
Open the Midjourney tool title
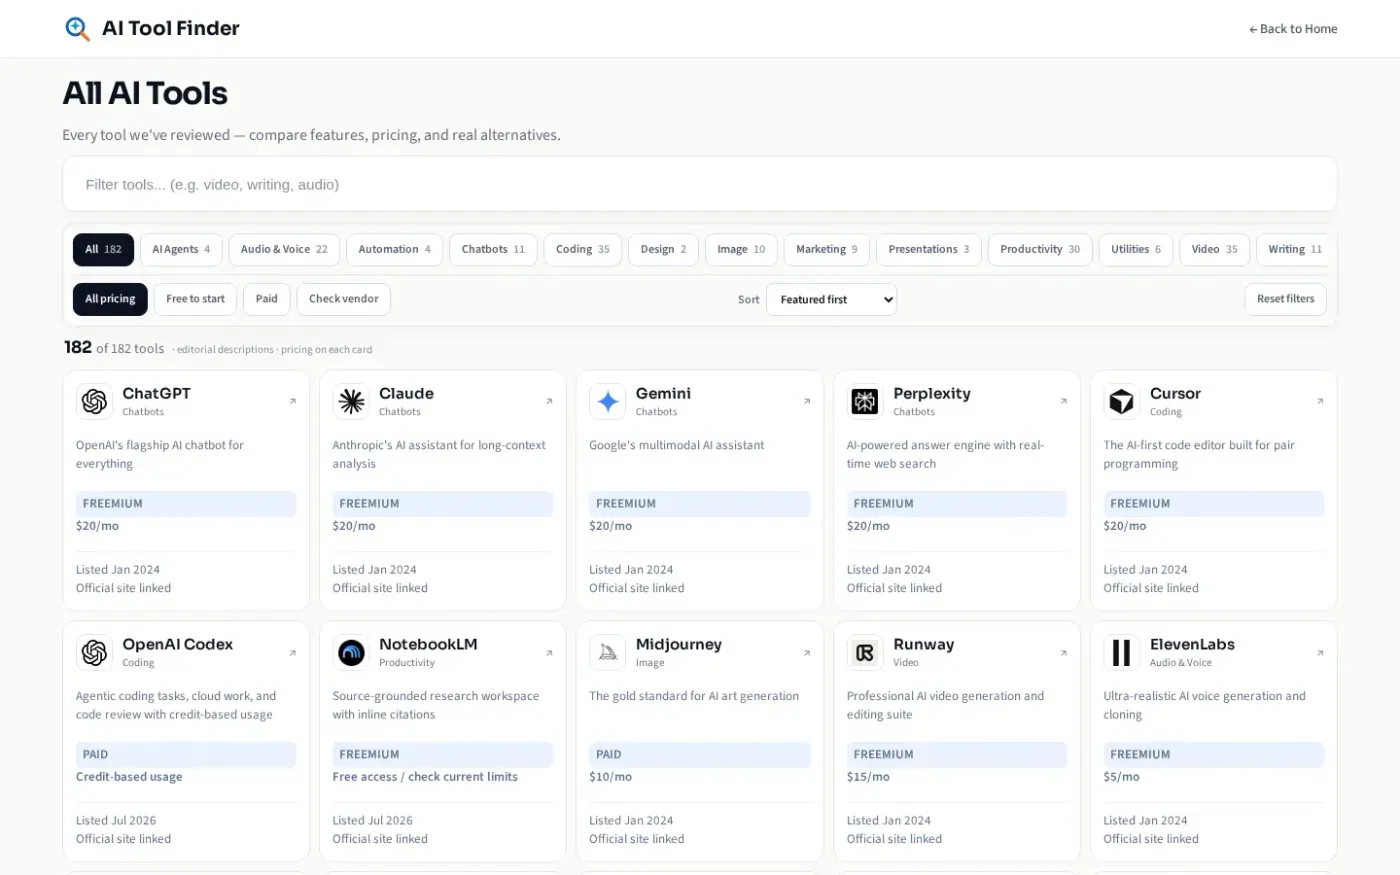pyautogui.click(x=679, y=645)
